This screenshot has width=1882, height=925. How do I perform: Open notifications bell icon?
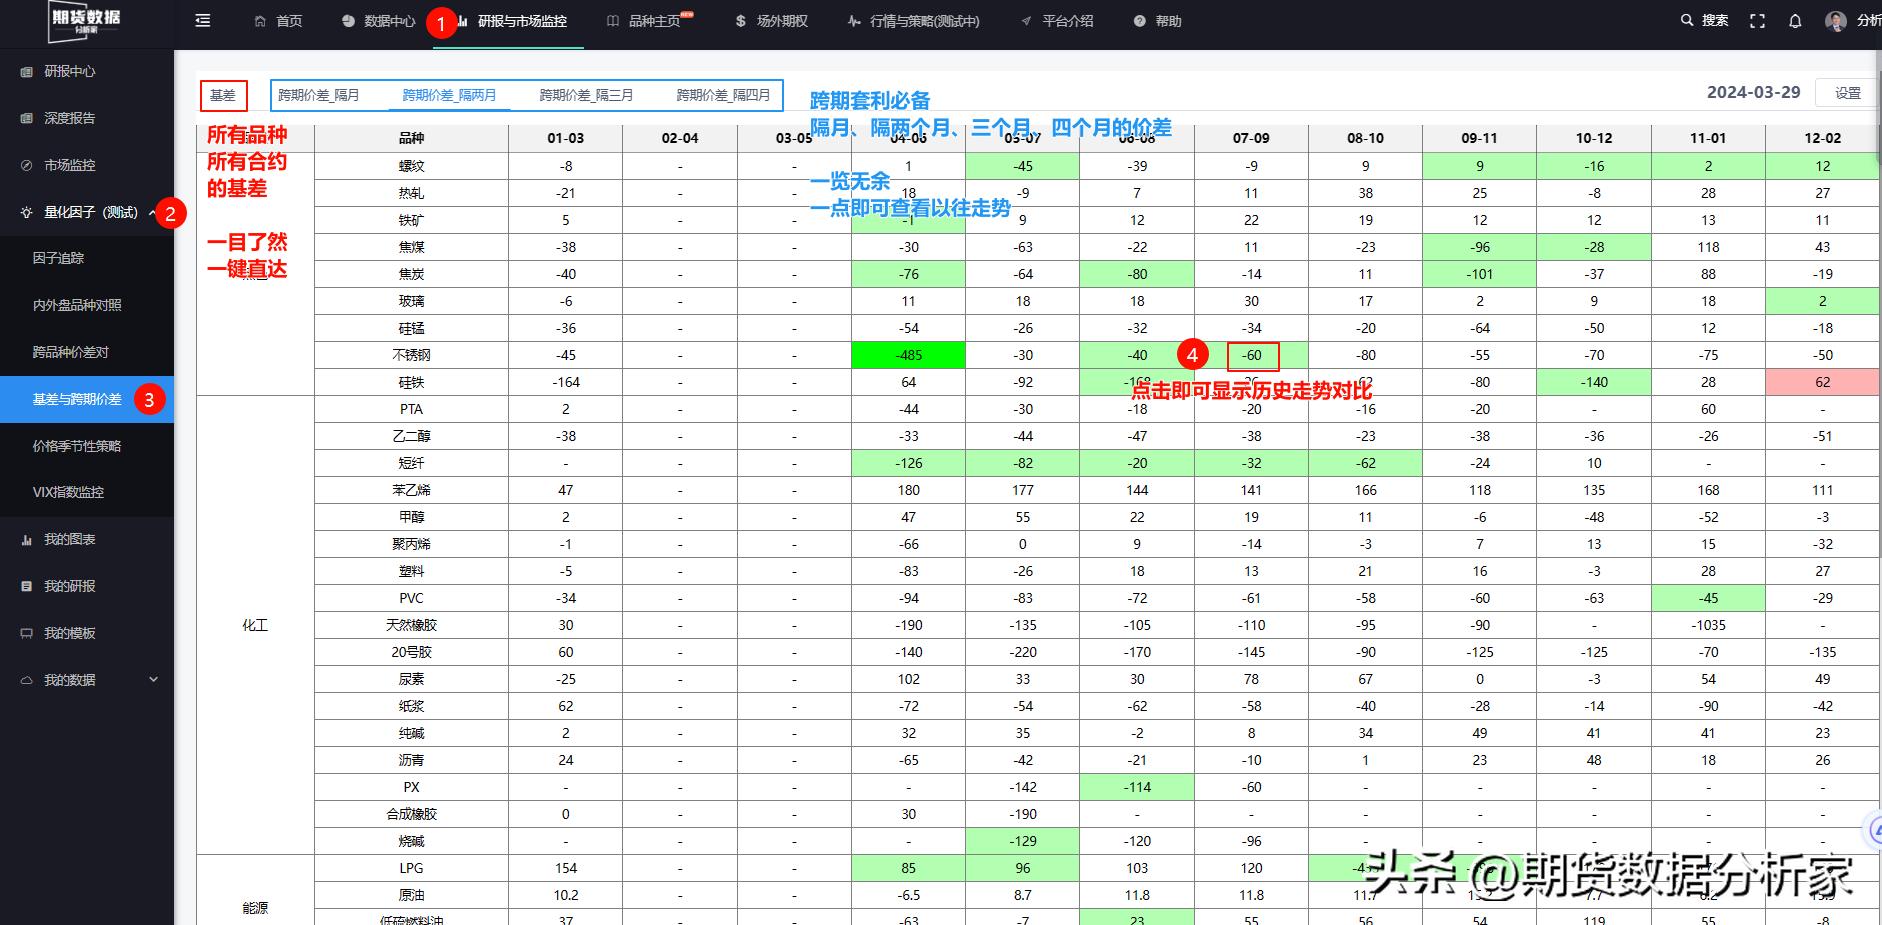pos(1795,21)
